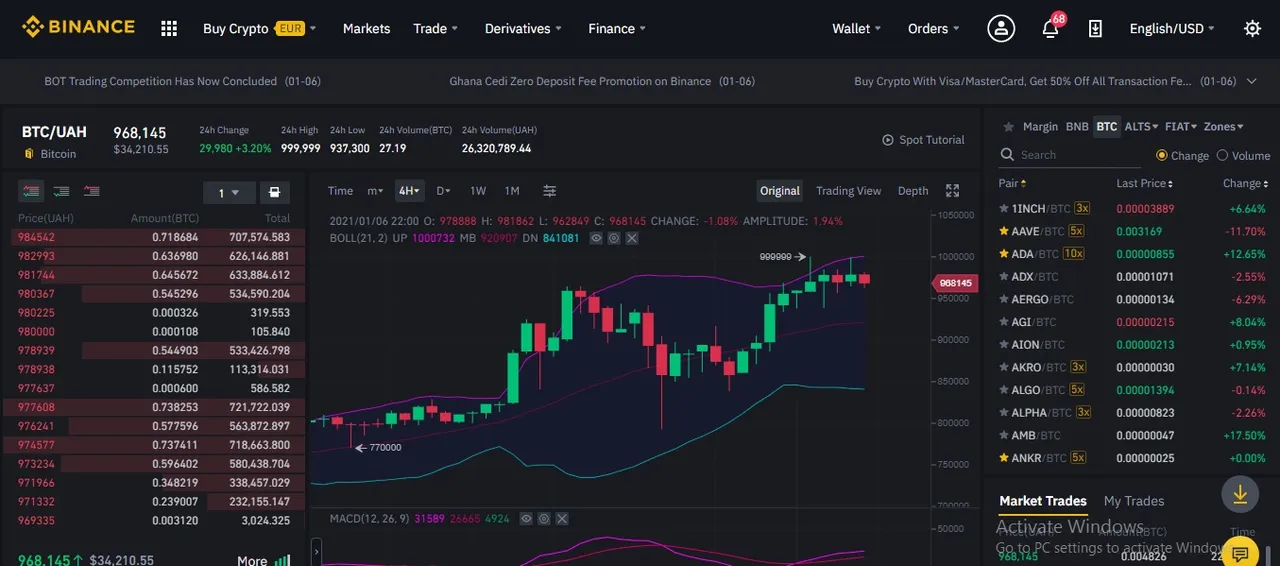Unfavorite the ADA/BTC pair star
This screenshot has height=566, width=1280.
click(x=1004, y=254)
